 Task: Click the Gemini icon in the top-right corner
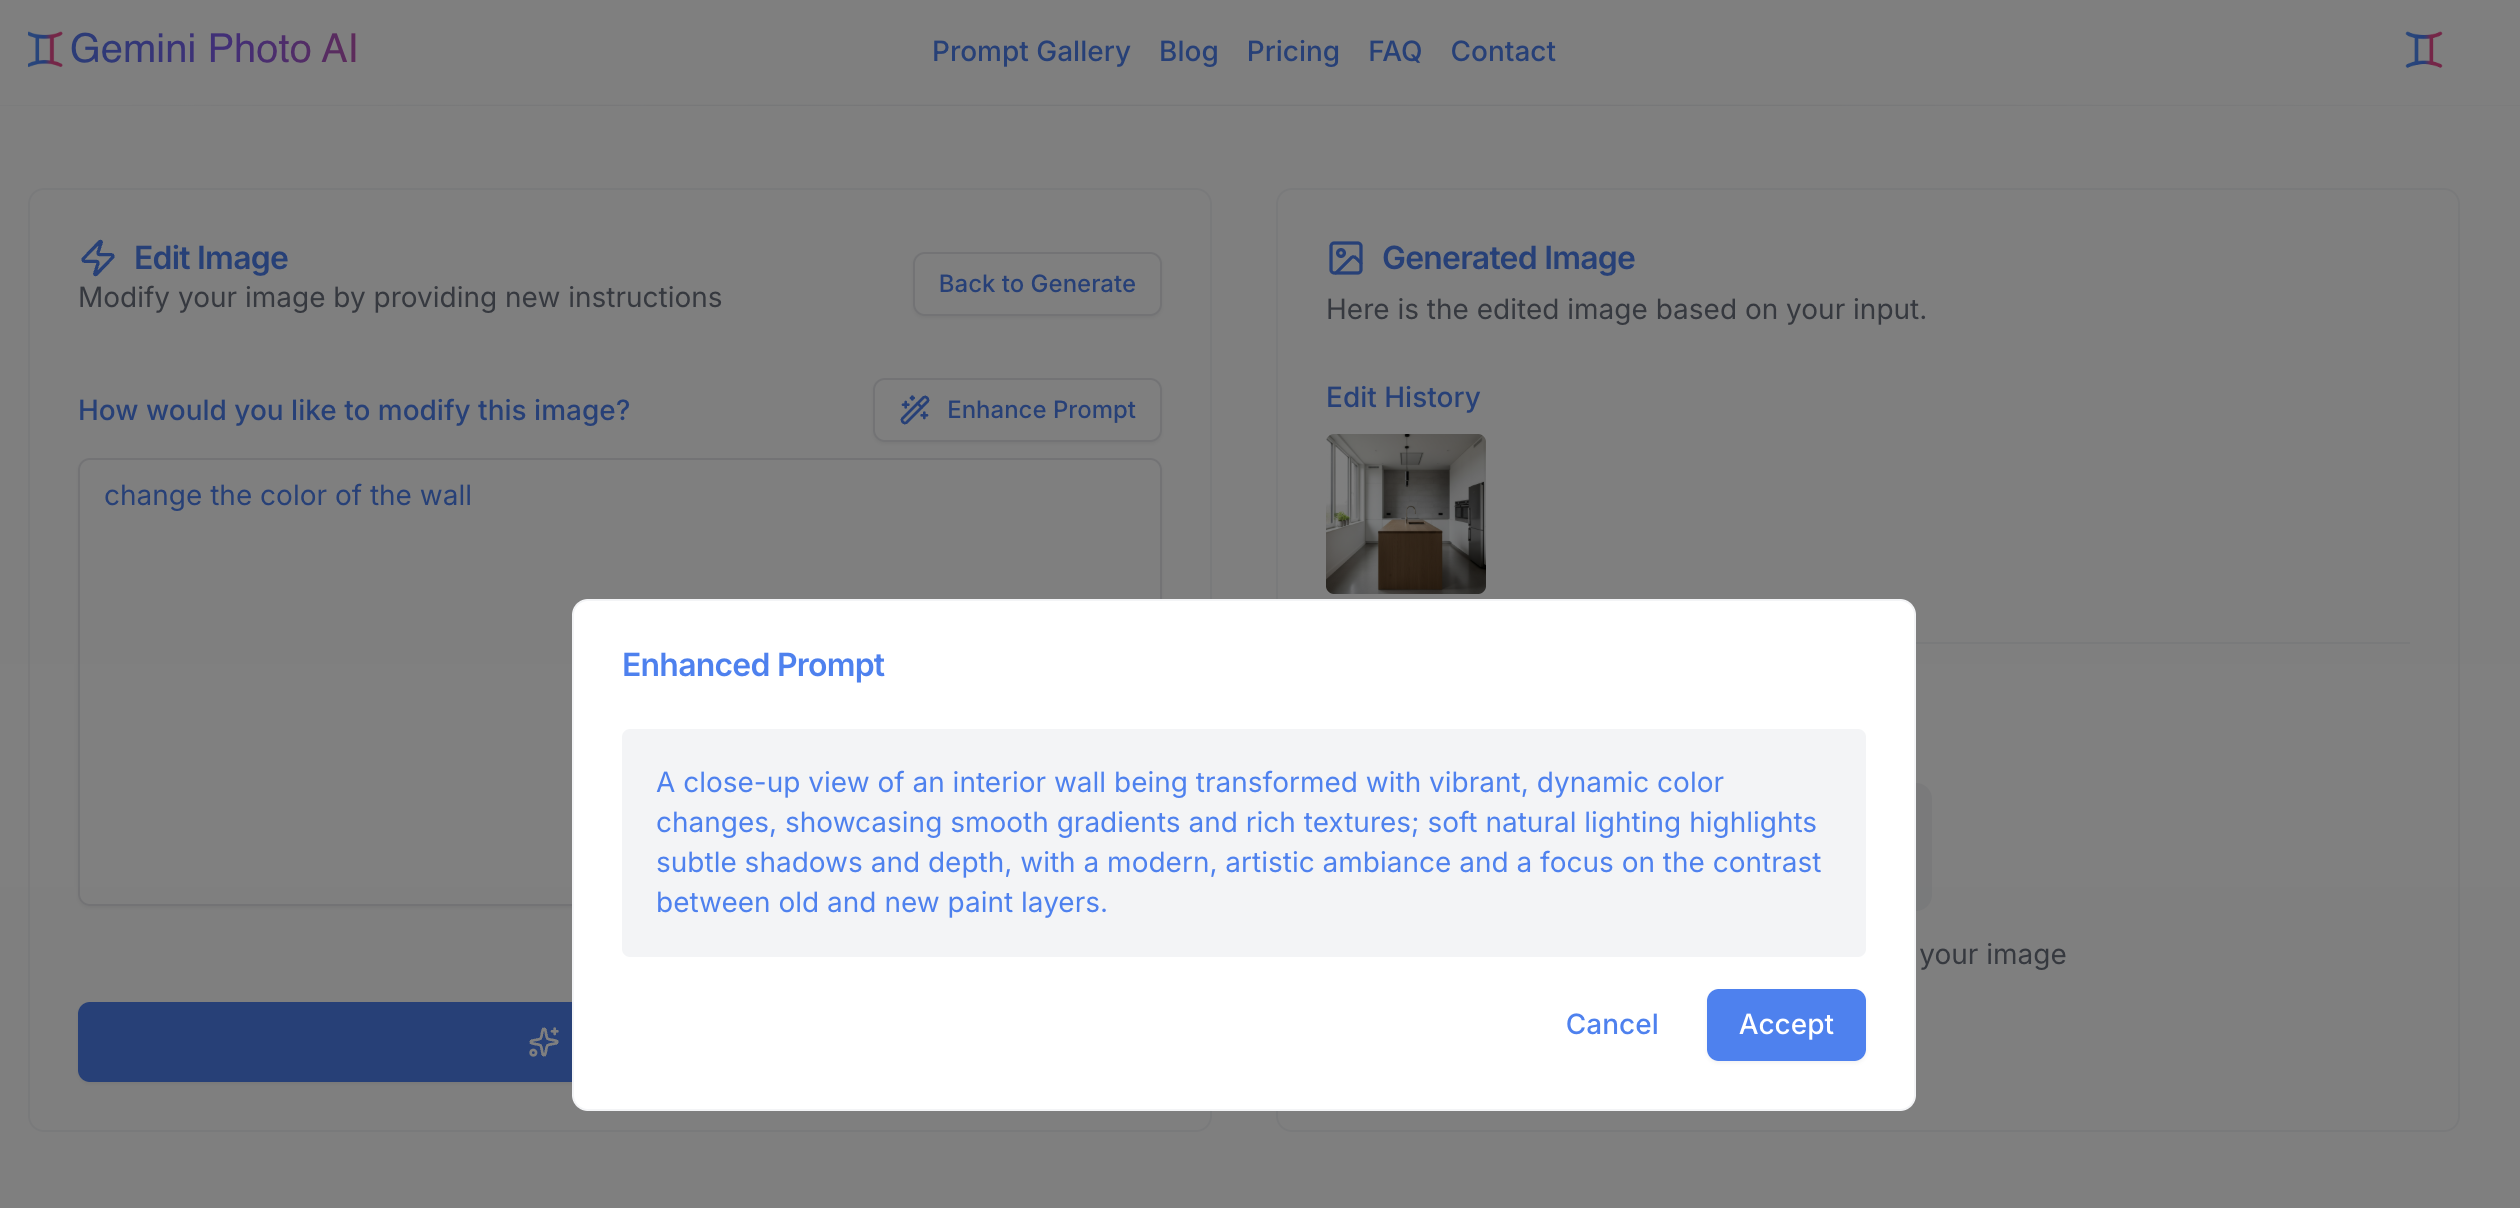[x=2423, y=48]
